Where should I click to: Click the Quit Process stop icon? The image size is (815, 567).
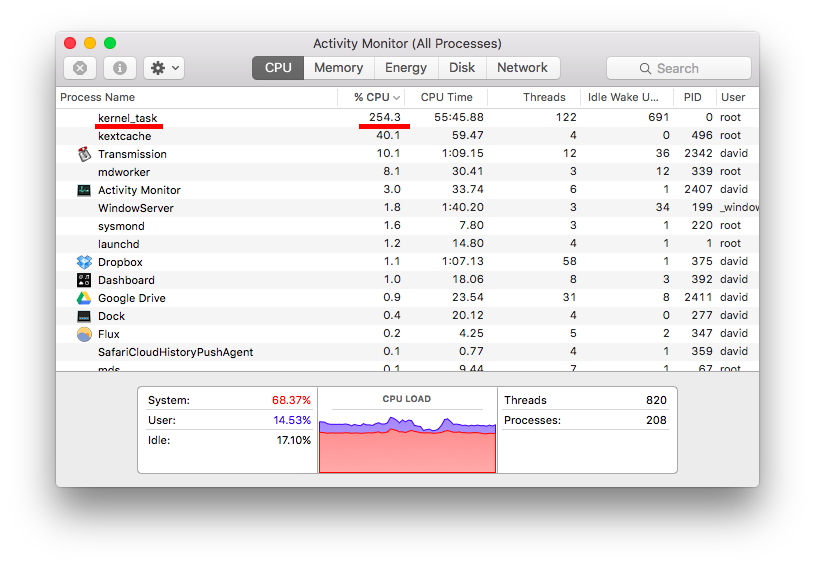tap(80, 68)
